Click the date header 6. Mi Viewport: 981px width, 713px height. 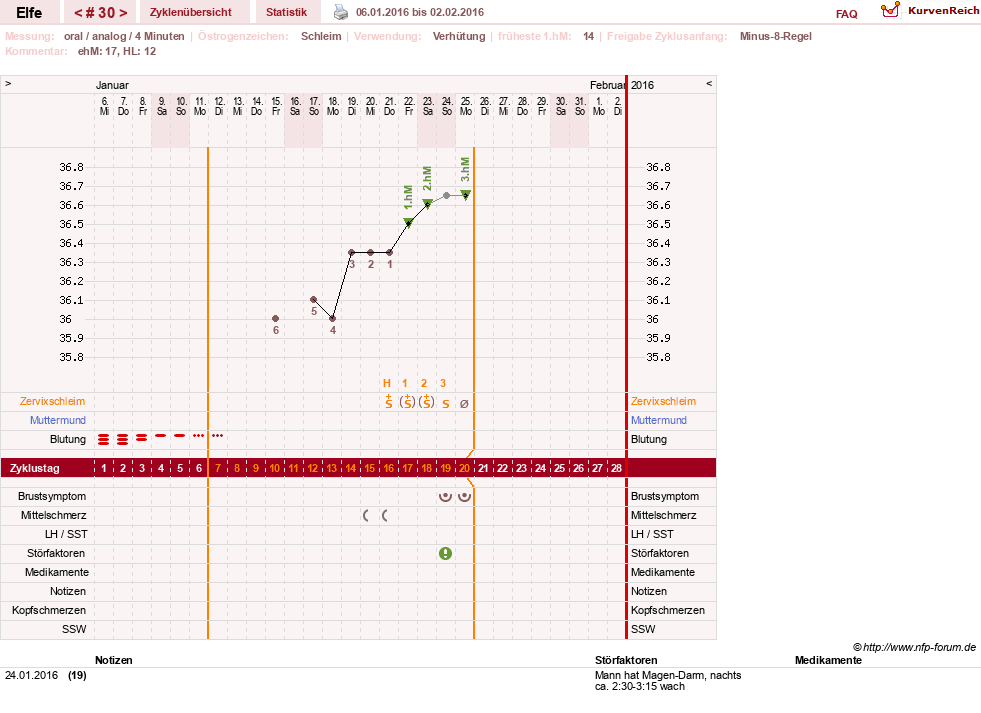coord(104,106)
